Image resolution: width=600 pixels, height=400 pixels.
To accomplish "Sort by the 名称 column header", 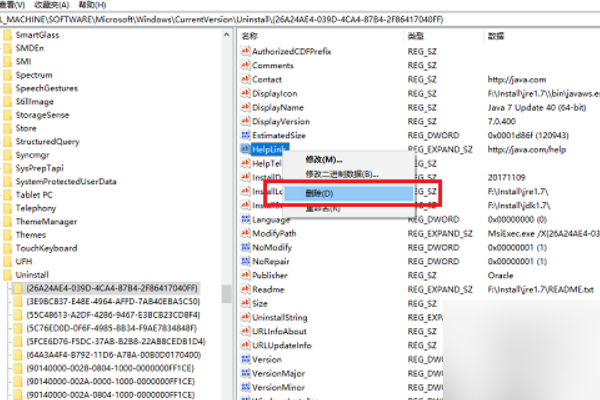I will point(250,36).
